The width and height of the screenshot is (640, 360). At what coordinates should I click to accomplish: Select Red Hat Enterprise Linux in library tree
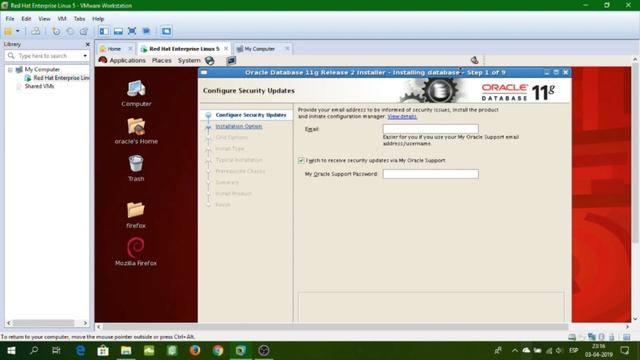[57, 78]
